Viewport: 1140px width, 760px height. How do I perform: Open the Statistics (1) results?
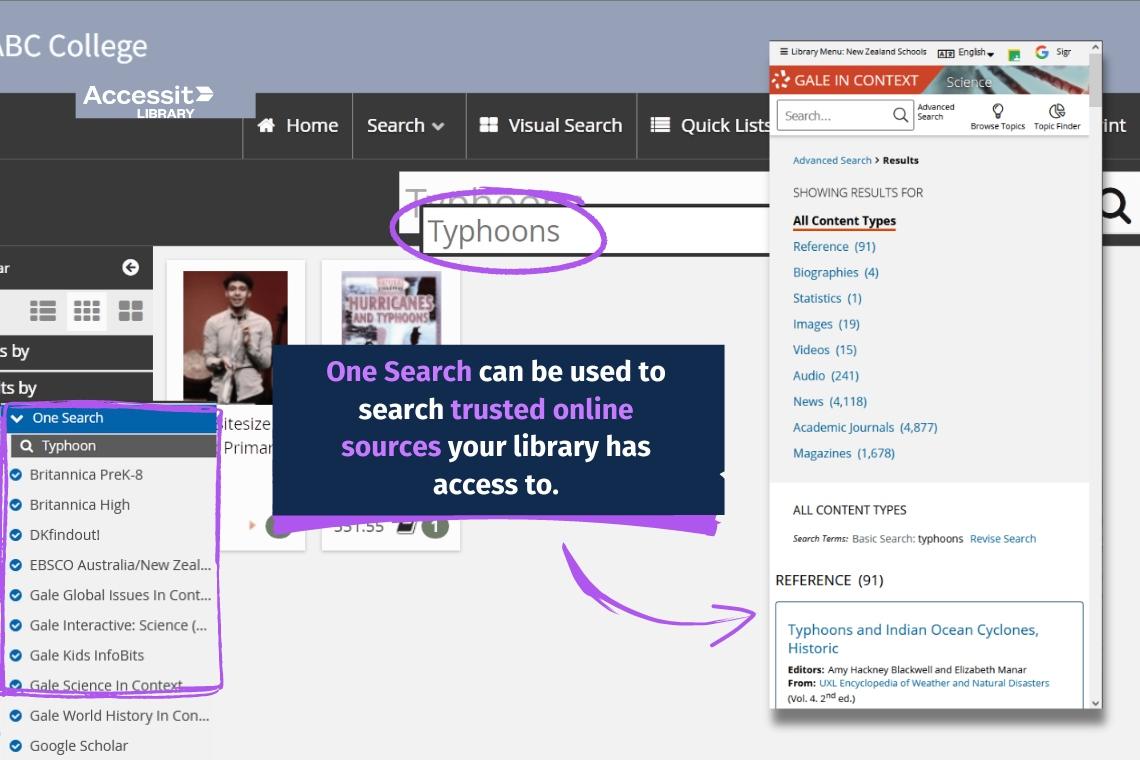(827, 298)
